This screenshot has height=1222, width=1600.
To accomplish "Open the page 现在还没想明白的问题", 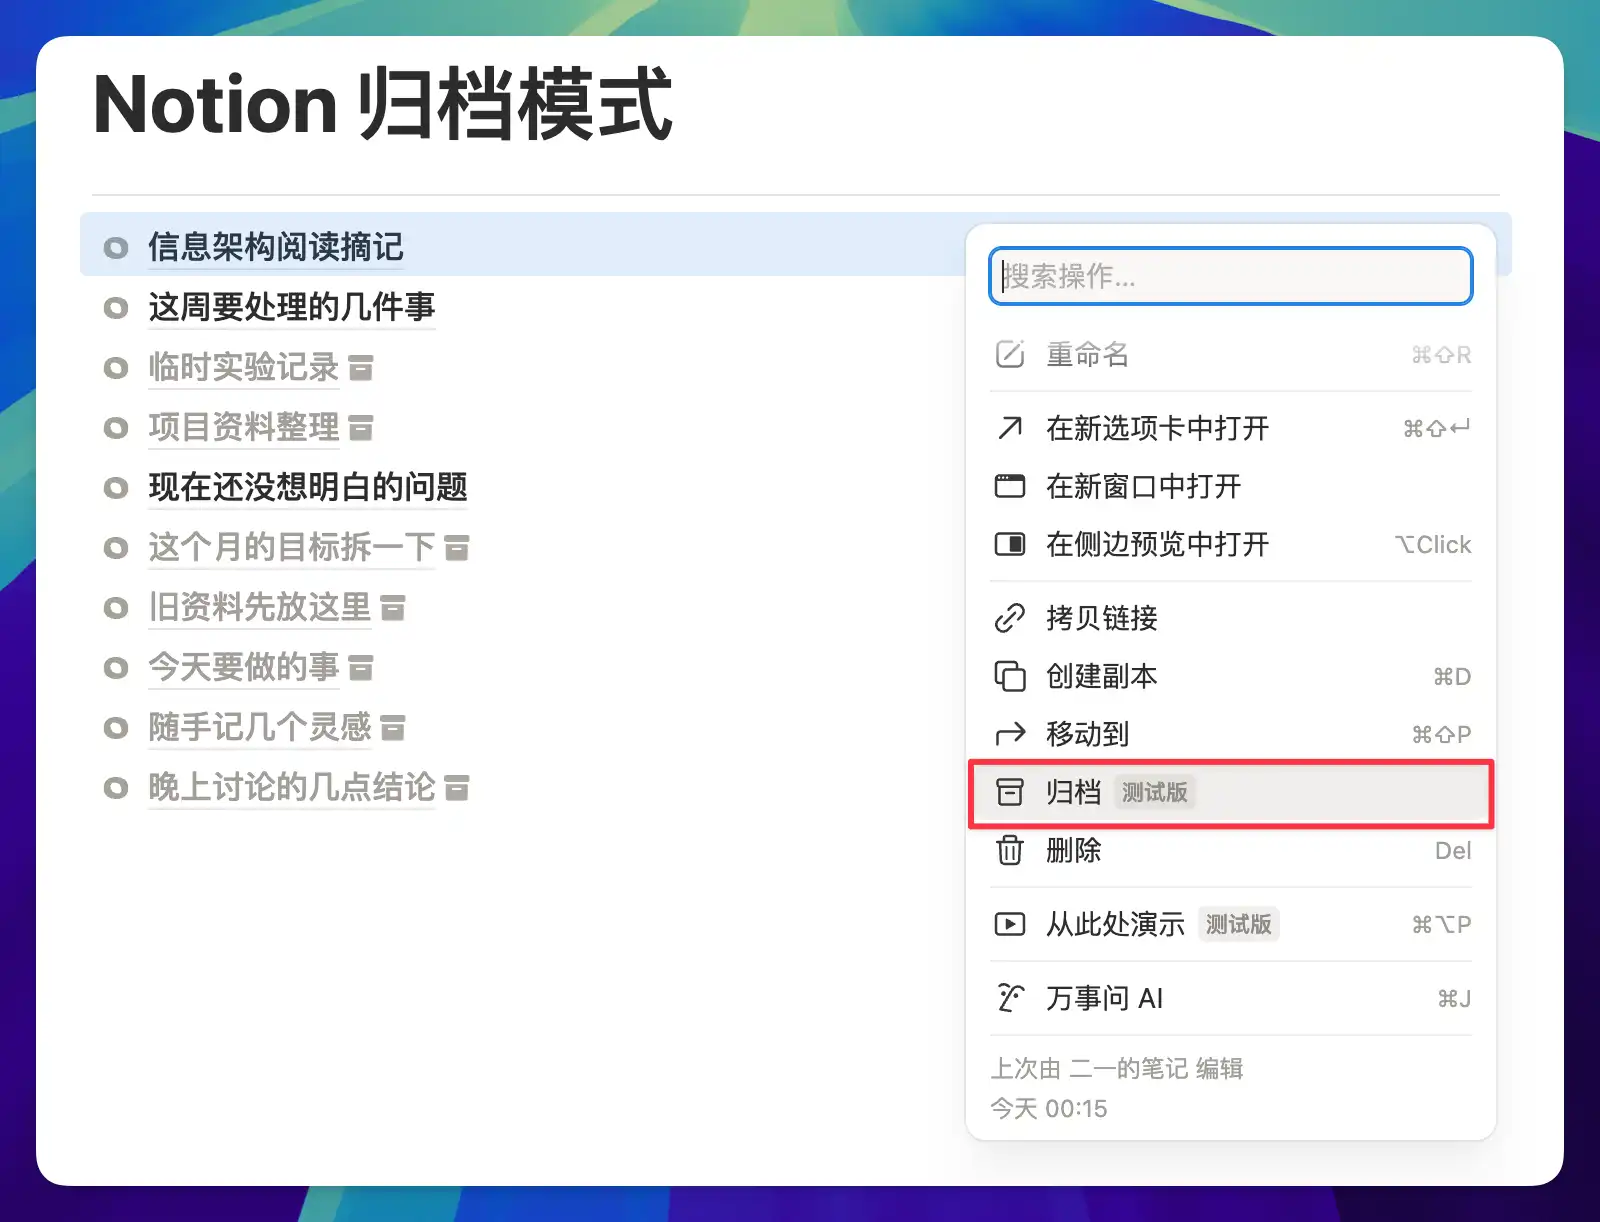I will pyautogui.click(x=307, y=487).
